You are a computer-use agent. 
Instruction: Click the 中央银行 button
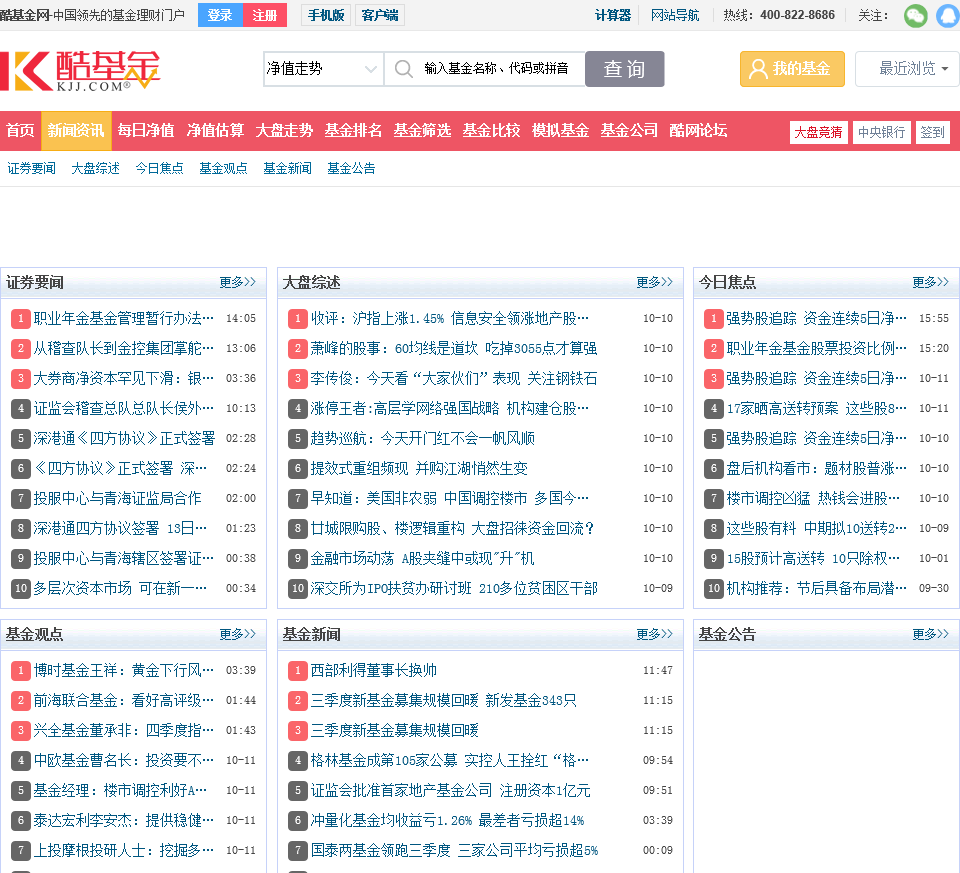coord(882,132)
